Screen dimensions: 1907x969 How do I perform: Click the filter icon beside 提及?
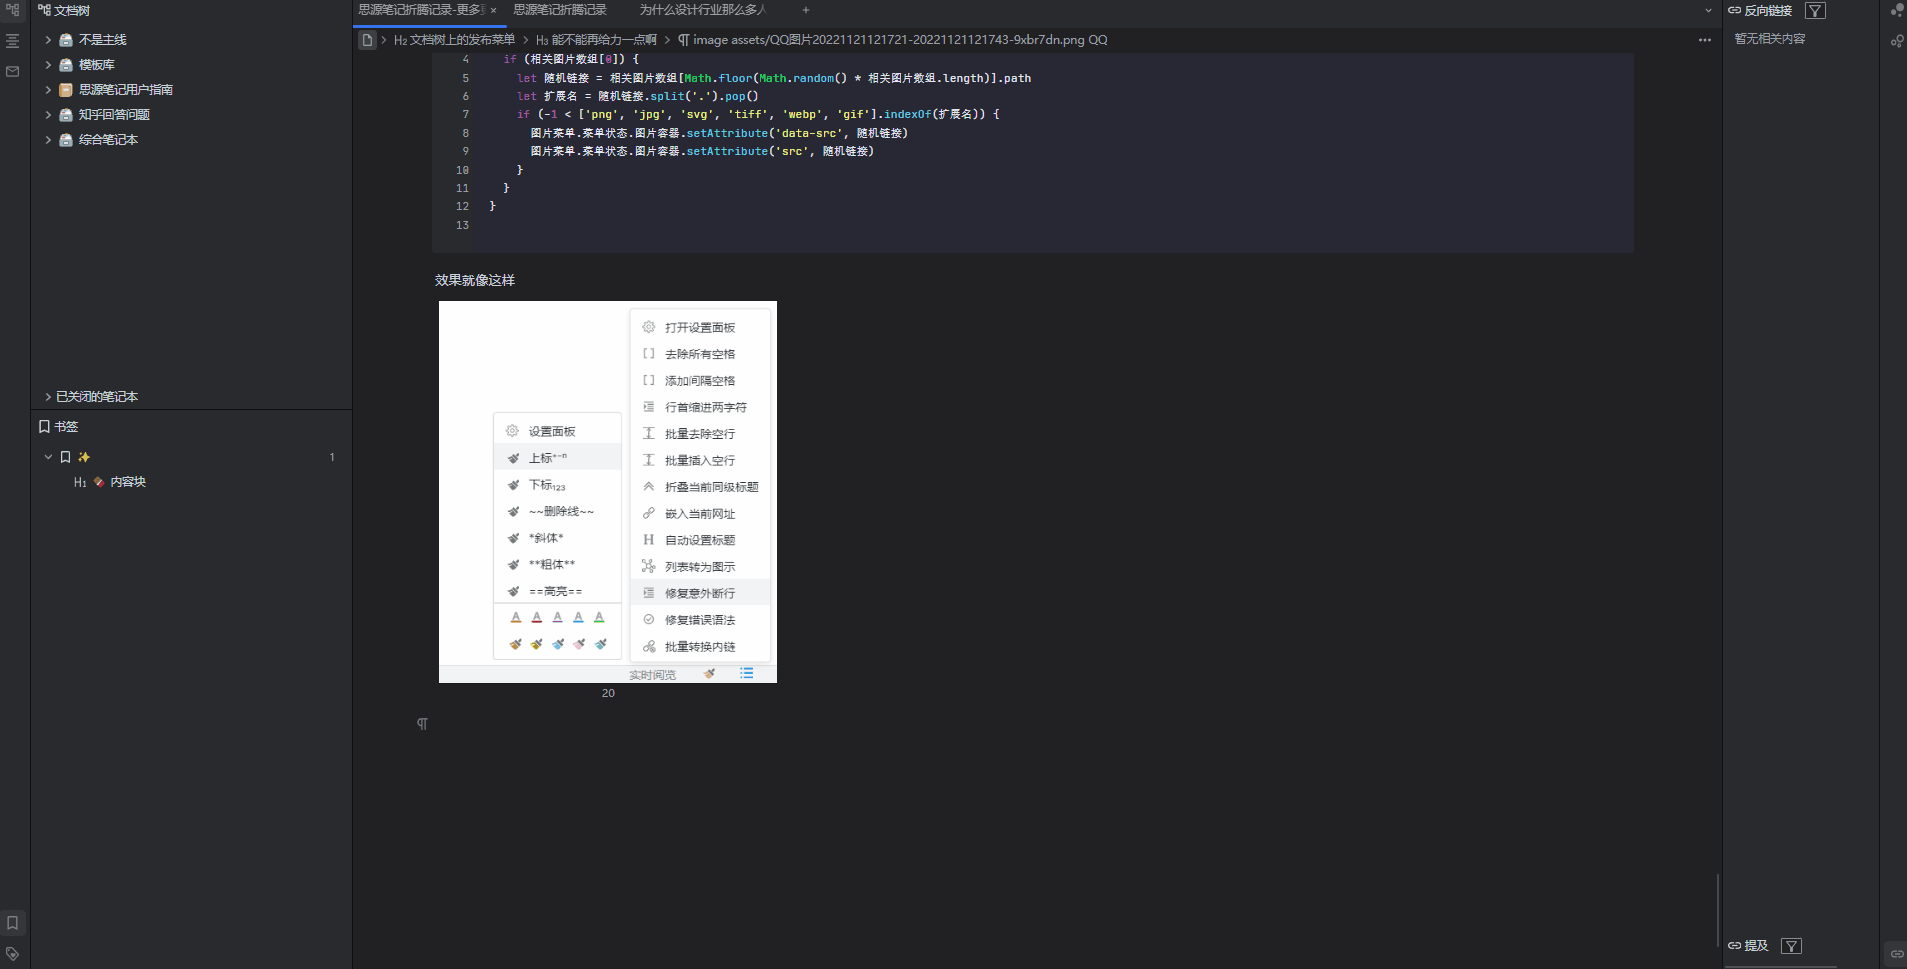tap(1792, 946)
